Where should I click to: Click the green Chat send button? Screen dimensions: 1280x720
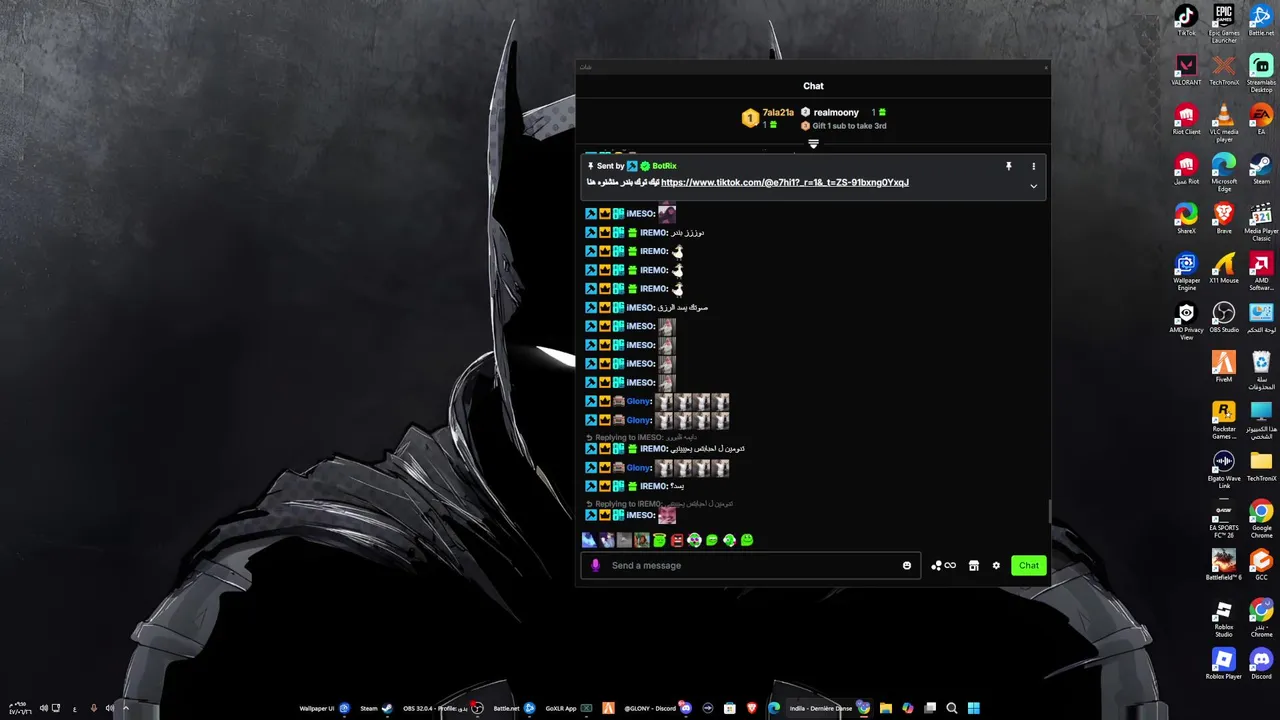(1028, 565)
